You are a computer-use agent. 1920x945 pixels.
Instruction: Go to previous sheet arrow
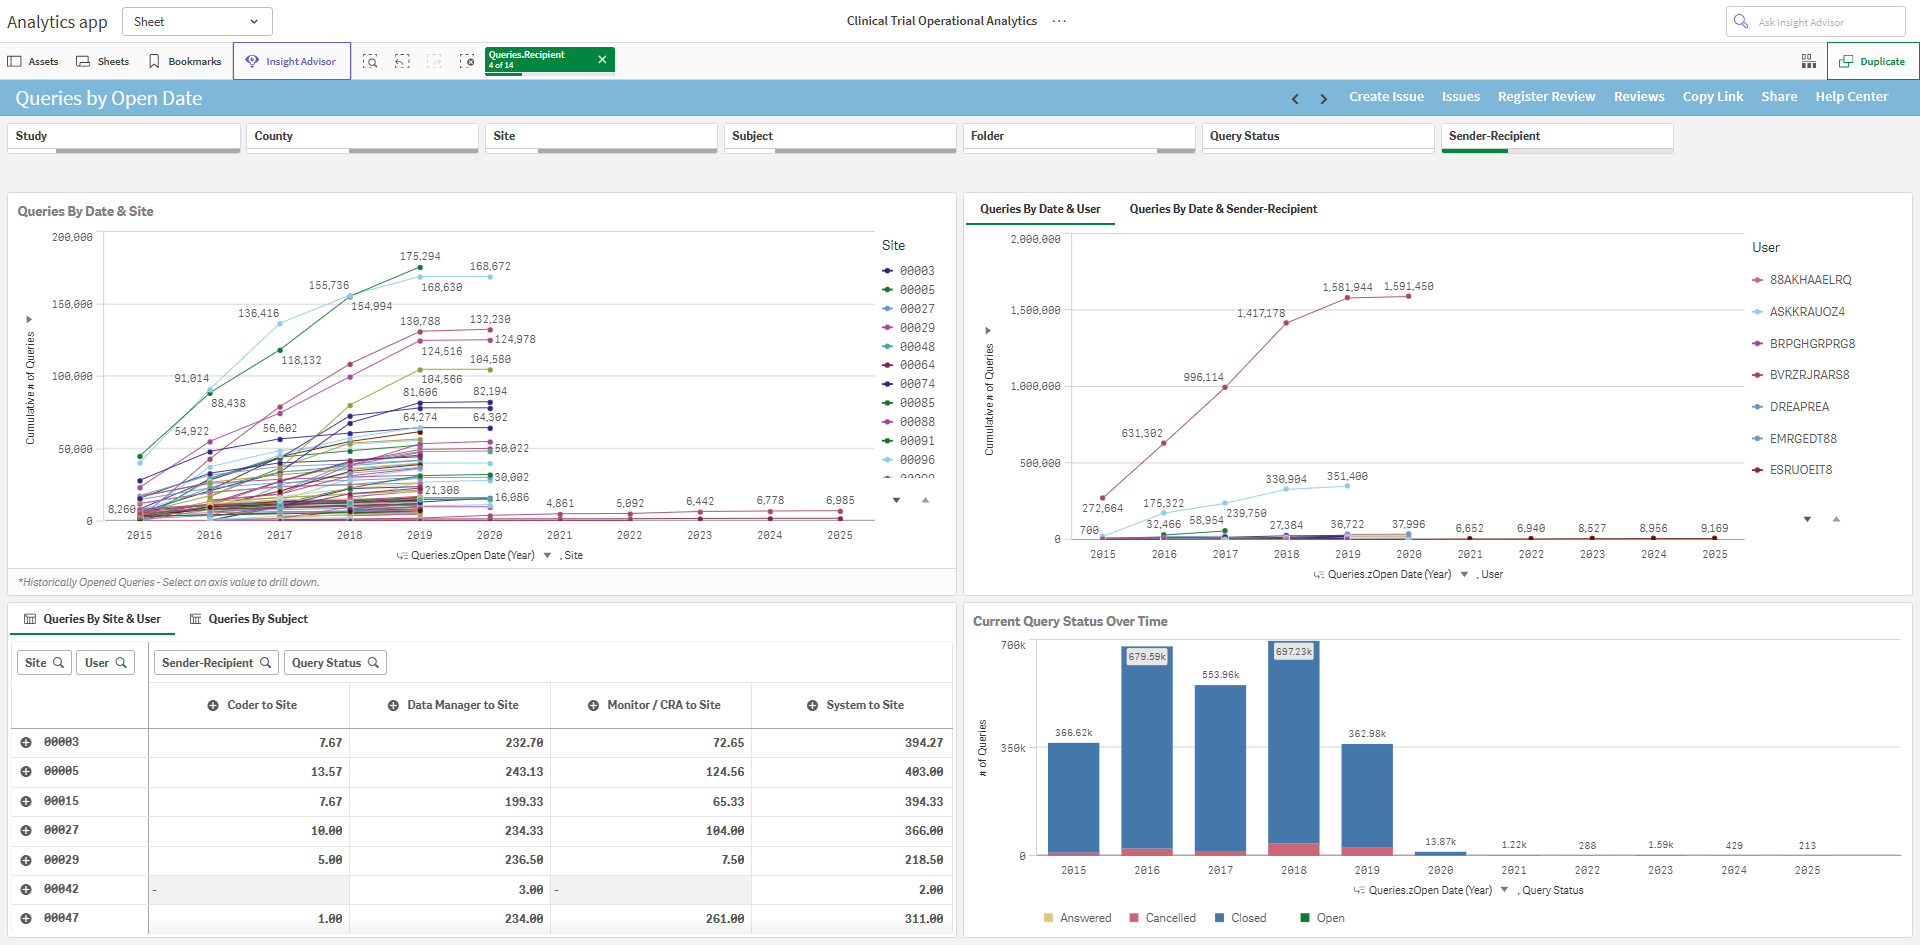[1295, 98]
